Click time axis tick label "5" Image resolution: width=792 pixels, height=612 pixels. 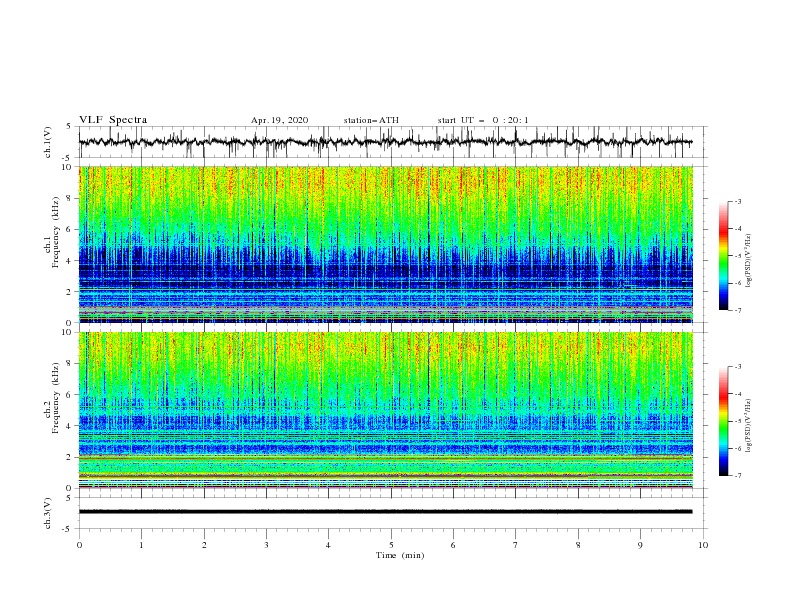point(391,545)
